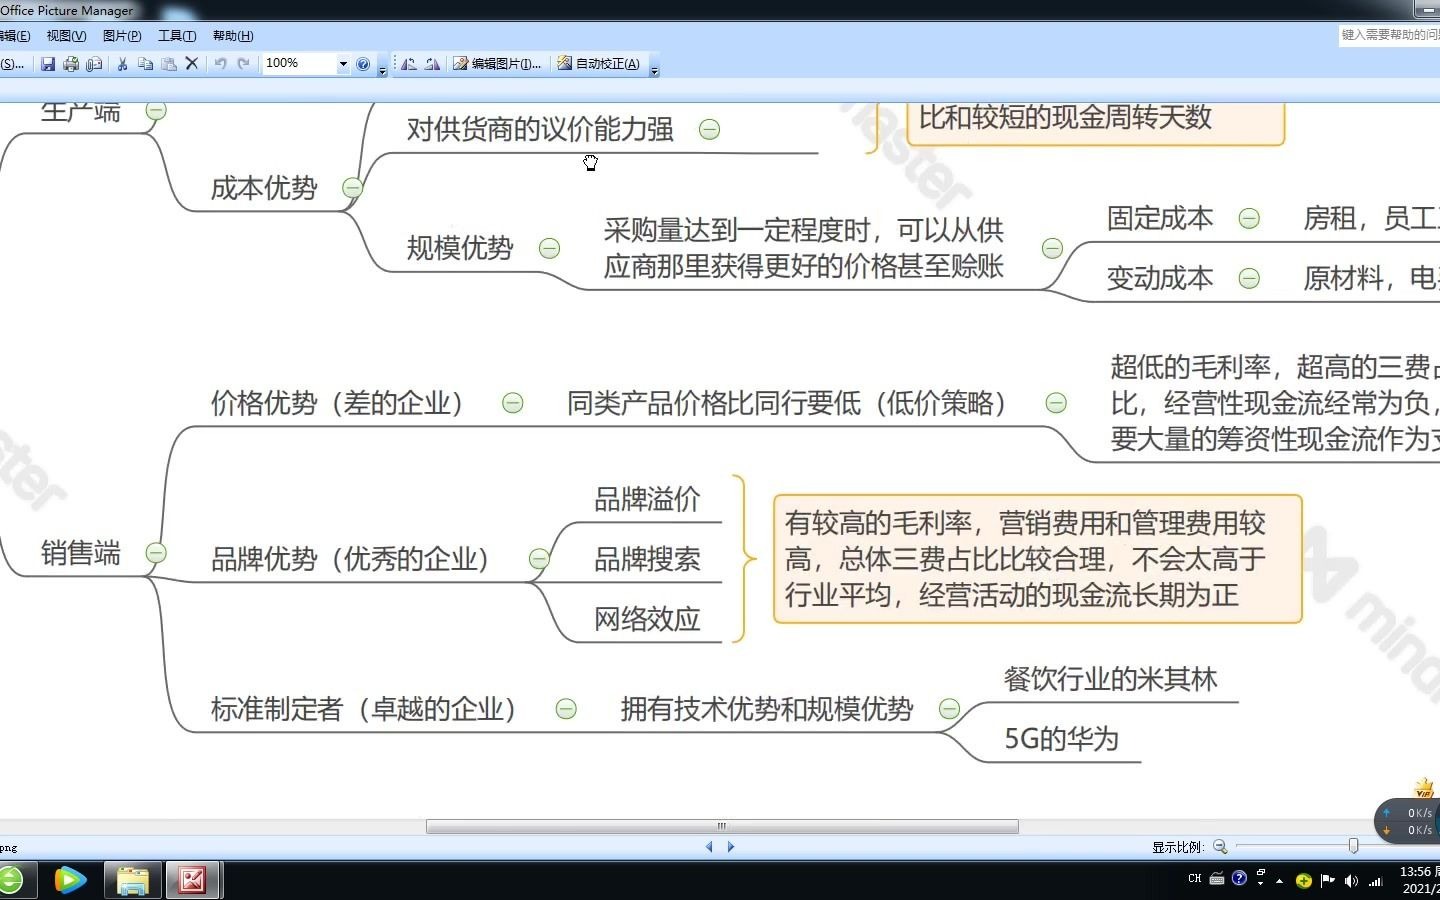Click the Redo arrow icon

[x=243, y=64]
